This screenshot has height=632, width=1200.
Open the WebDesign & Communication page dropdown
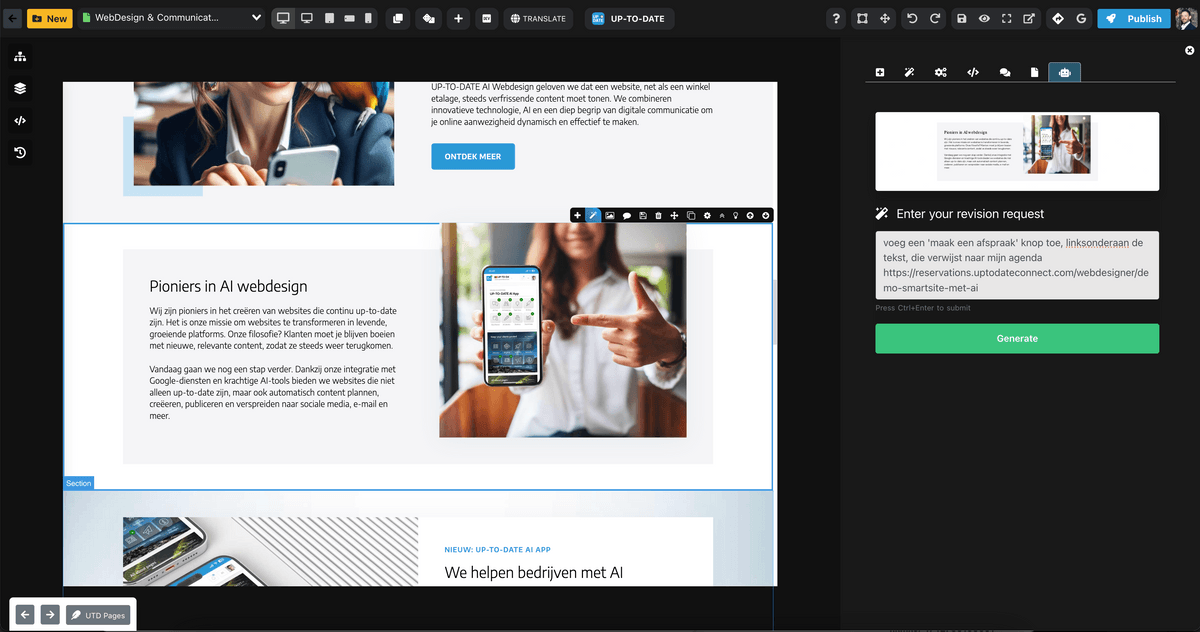[x=172, y=18]
